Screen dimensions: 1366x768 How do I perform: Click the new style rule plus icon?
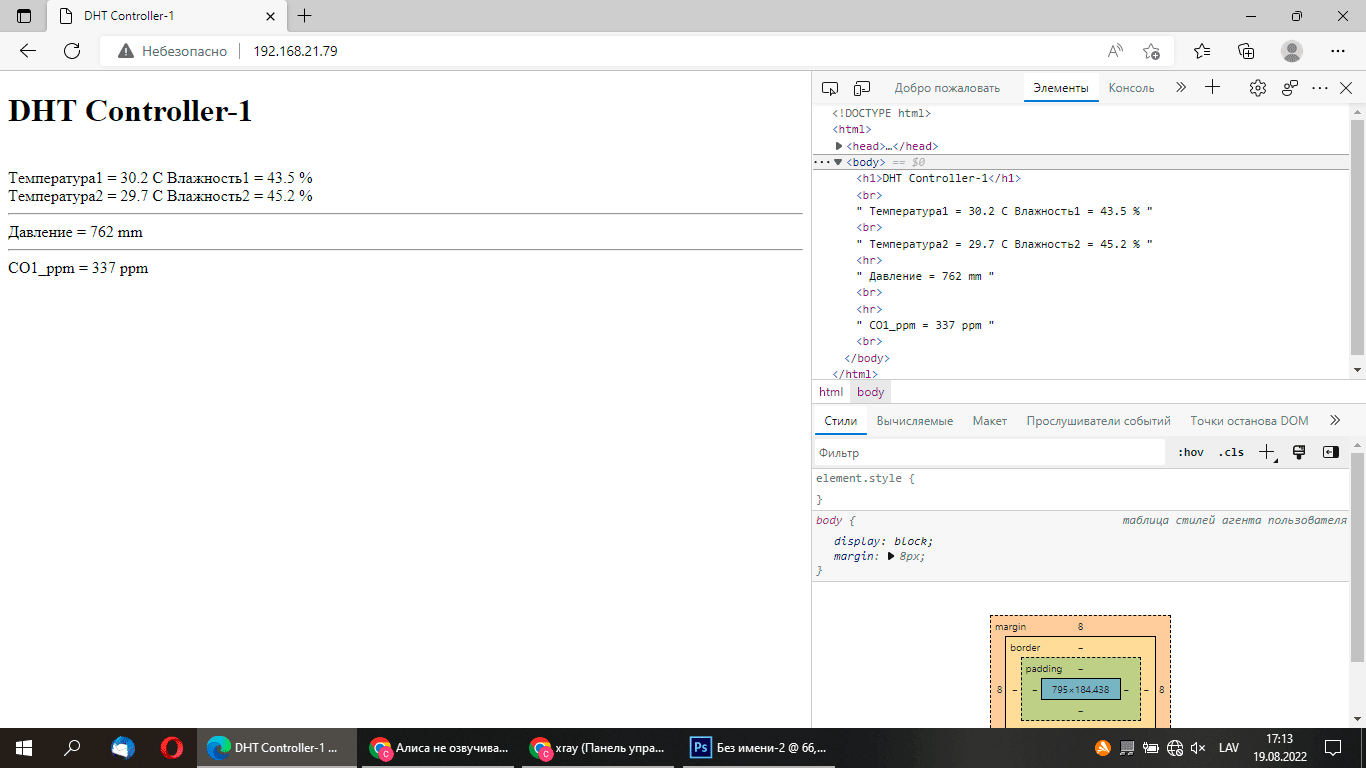(x=1266, y=452)
